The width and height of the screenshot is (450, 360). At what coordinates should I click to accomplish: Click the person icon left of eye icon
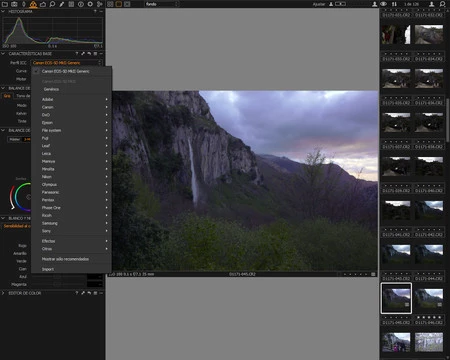point(375,4)
